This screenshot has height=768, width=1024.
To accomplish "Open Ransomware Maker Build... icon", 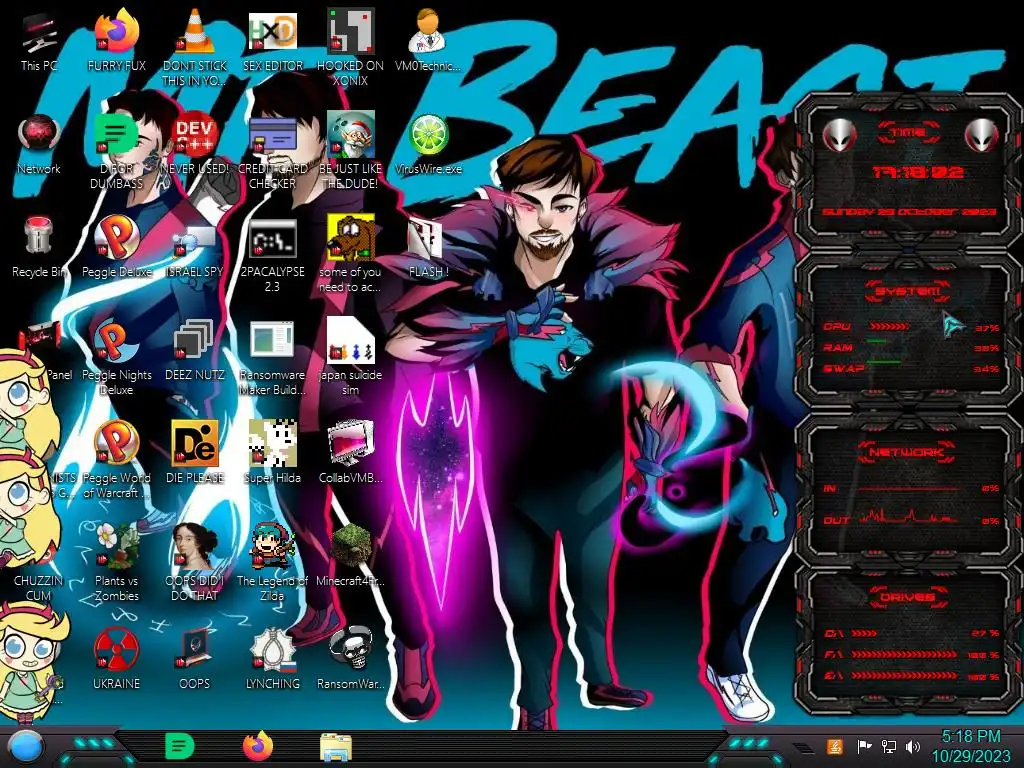I will point(272,359).
